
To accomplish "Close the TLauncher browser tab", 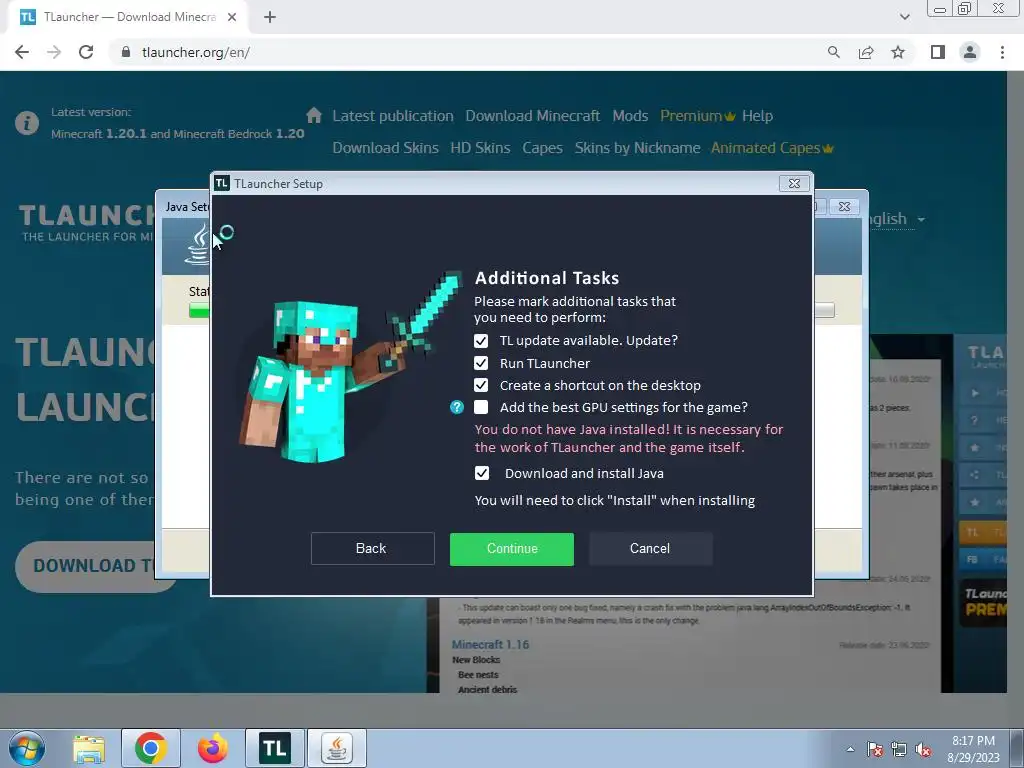I will click(232, 17).
